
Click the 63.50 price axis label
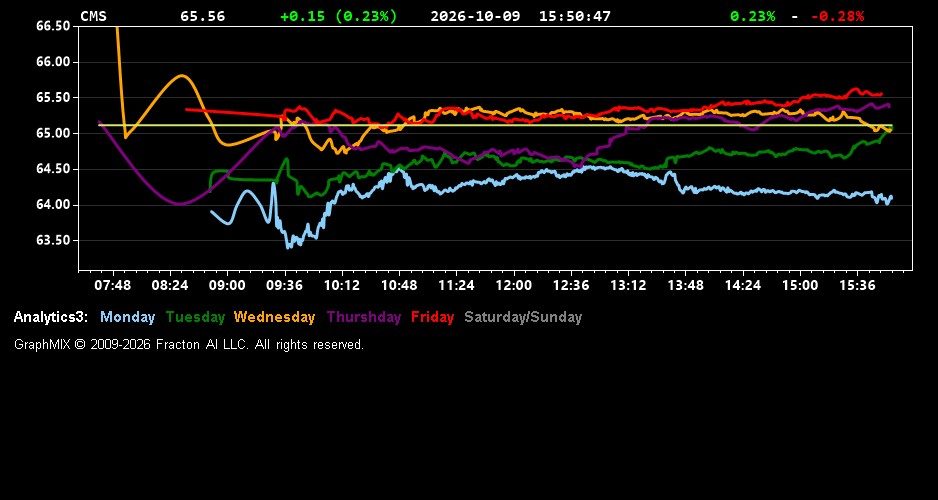pyautogui.click(x=53, y=240)
